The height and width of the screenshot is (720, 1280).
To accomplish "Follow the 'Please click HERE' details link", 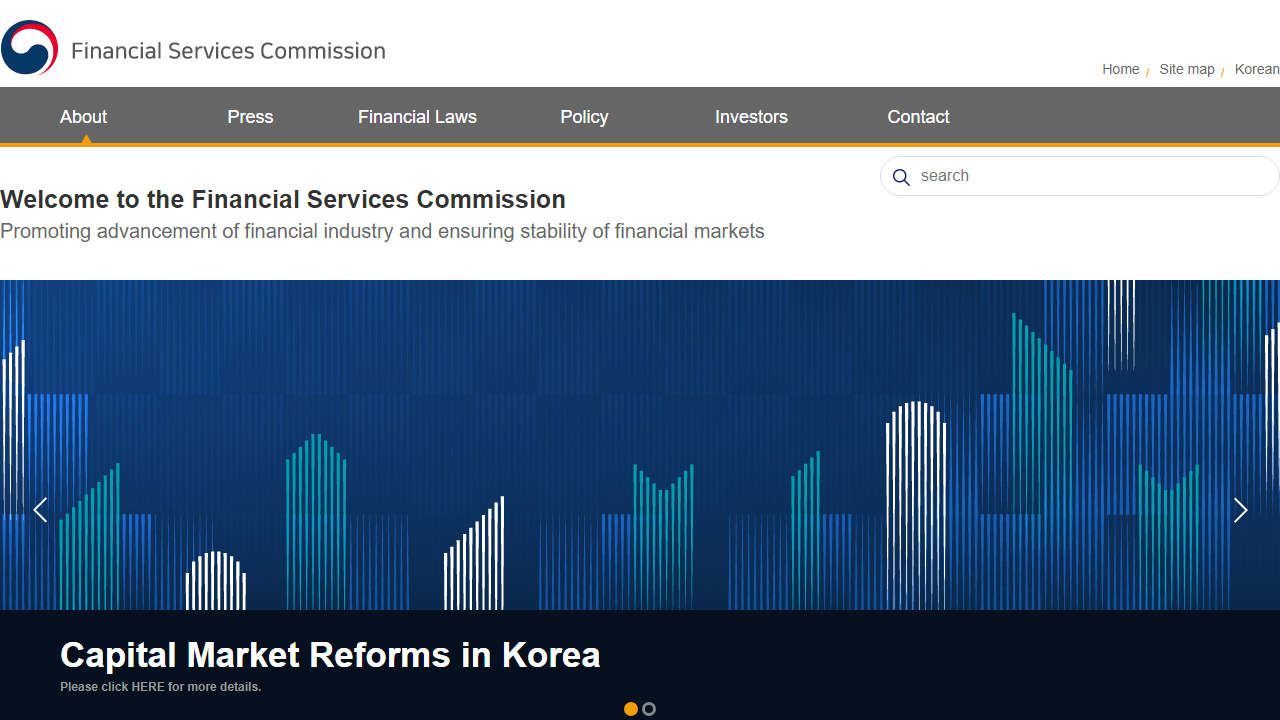I will (160, 687).
